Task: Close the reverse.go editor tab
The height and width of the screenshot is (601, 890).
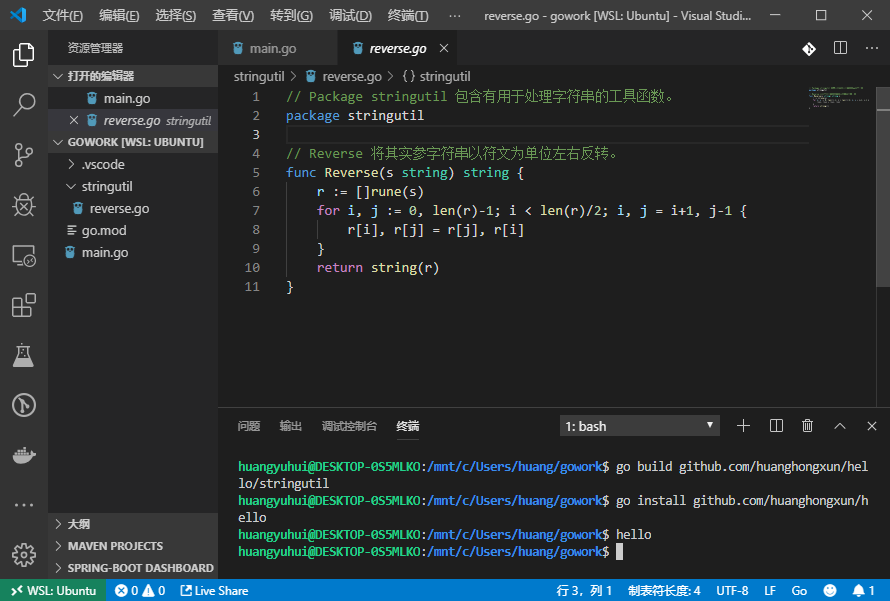Action: [x=444, y=48]
